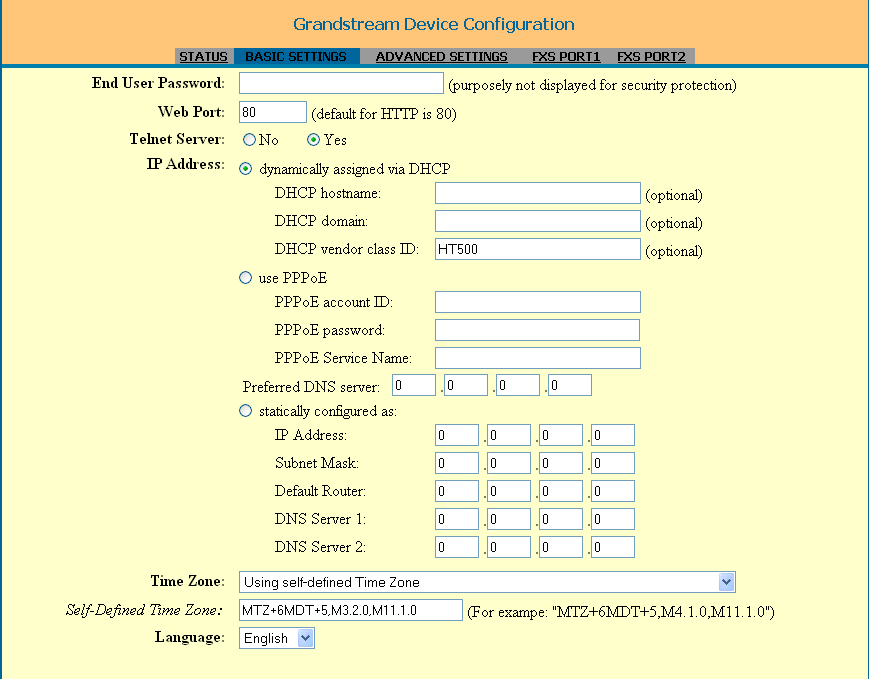The height and width of the screenshot is (679, 869).
Task: Click the 'purposely not displayed' security note
Action: (x=592, y=85)
